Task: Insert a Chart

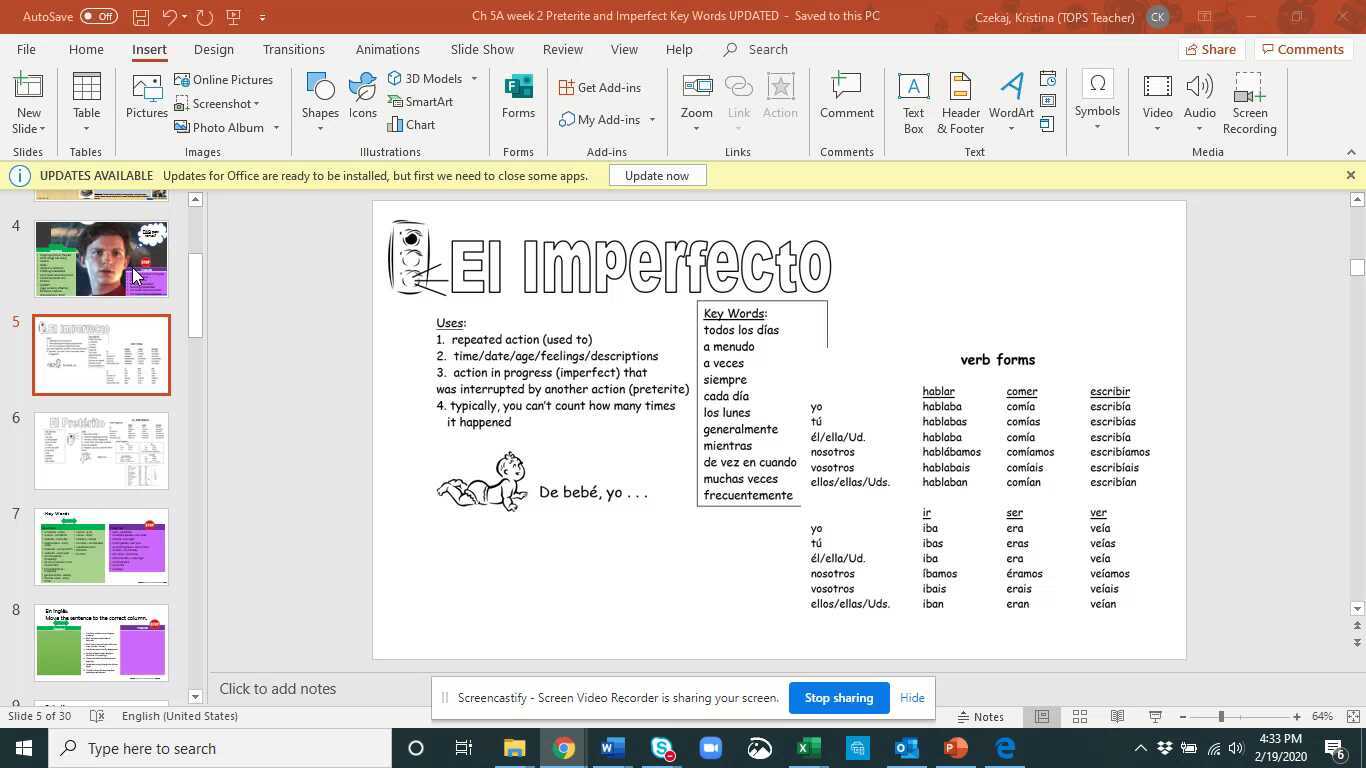Action: click(417, 124)
